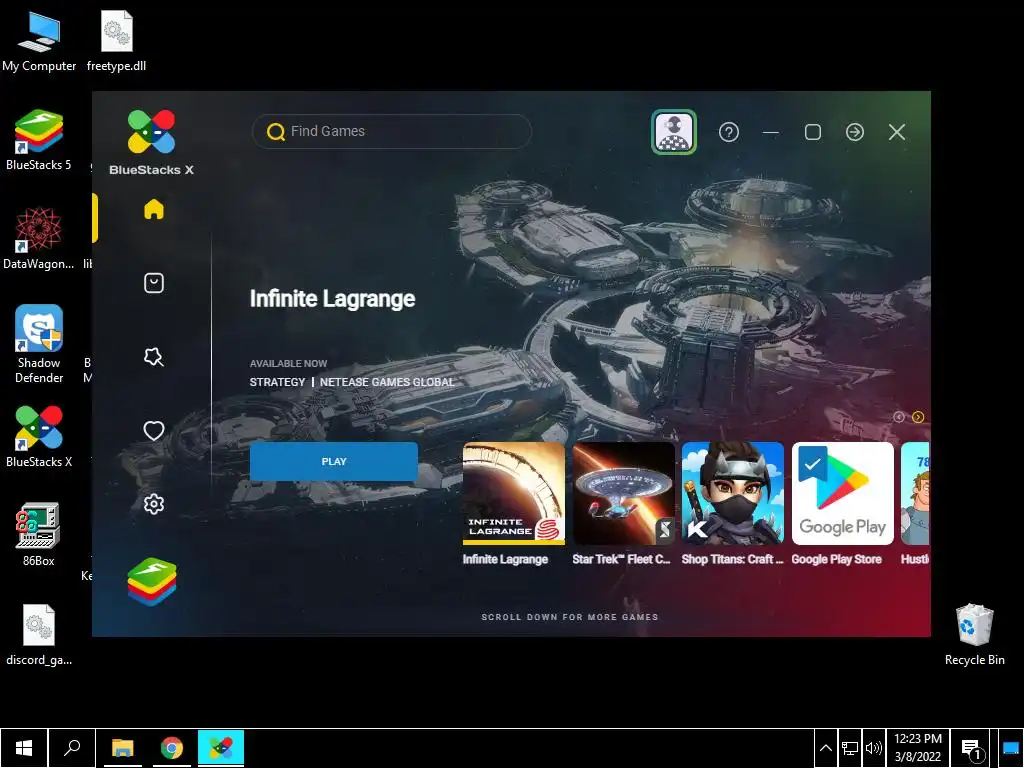The height and width of the screenshot is (768, 1024).
Task: Select the Recycle Bin desktop icon
Action: pyautogui.click(x=974, y=635)
